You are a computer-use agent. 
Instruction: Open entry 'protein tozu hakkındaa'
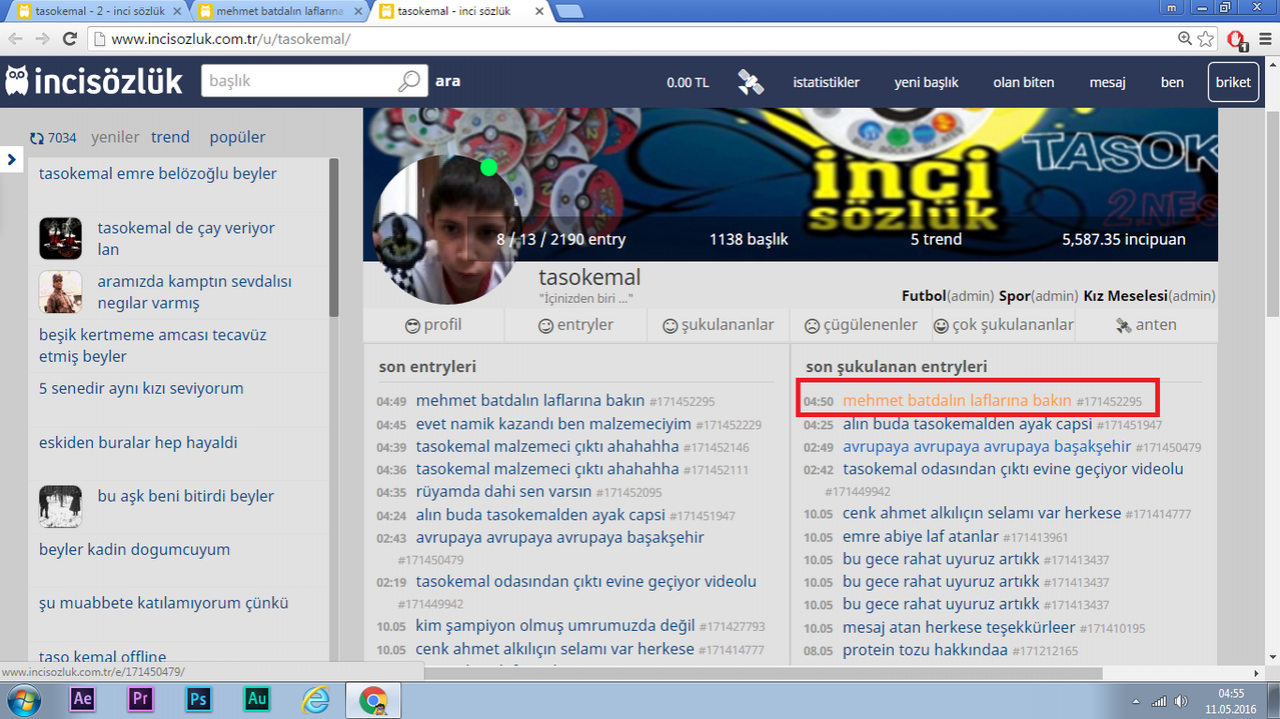[925, 651]
